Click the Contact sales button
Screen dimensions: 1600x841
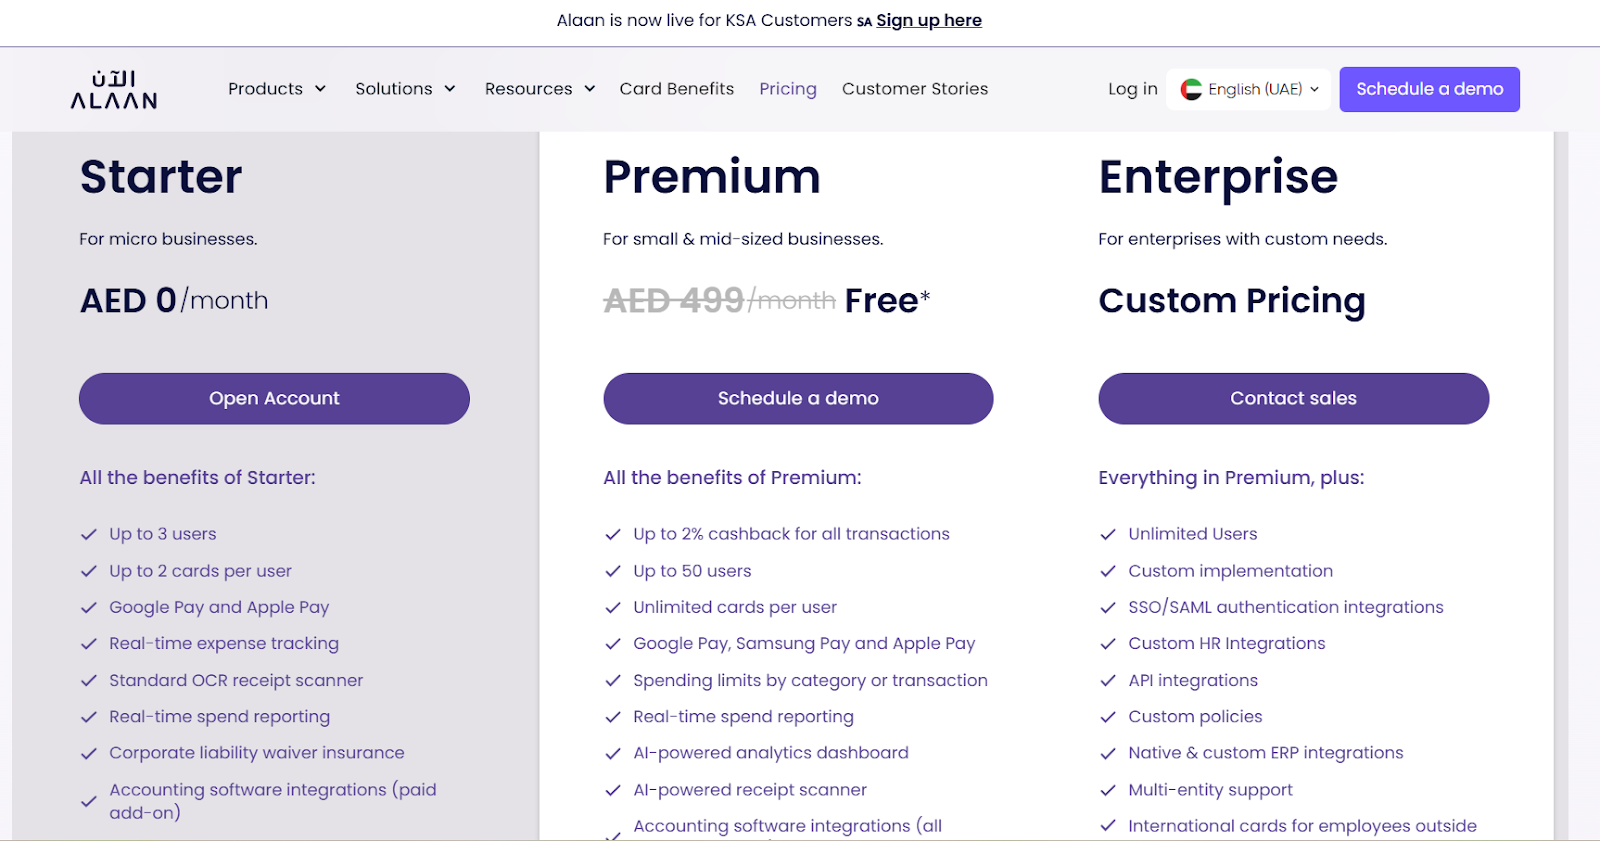click(x=1294, y=399)
